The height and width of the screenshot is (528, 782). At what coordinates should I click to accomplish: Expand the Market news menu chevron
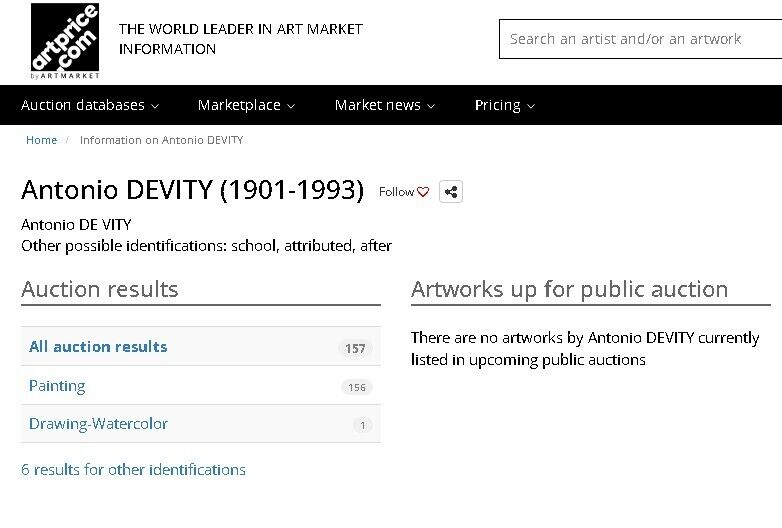point(431,106)
